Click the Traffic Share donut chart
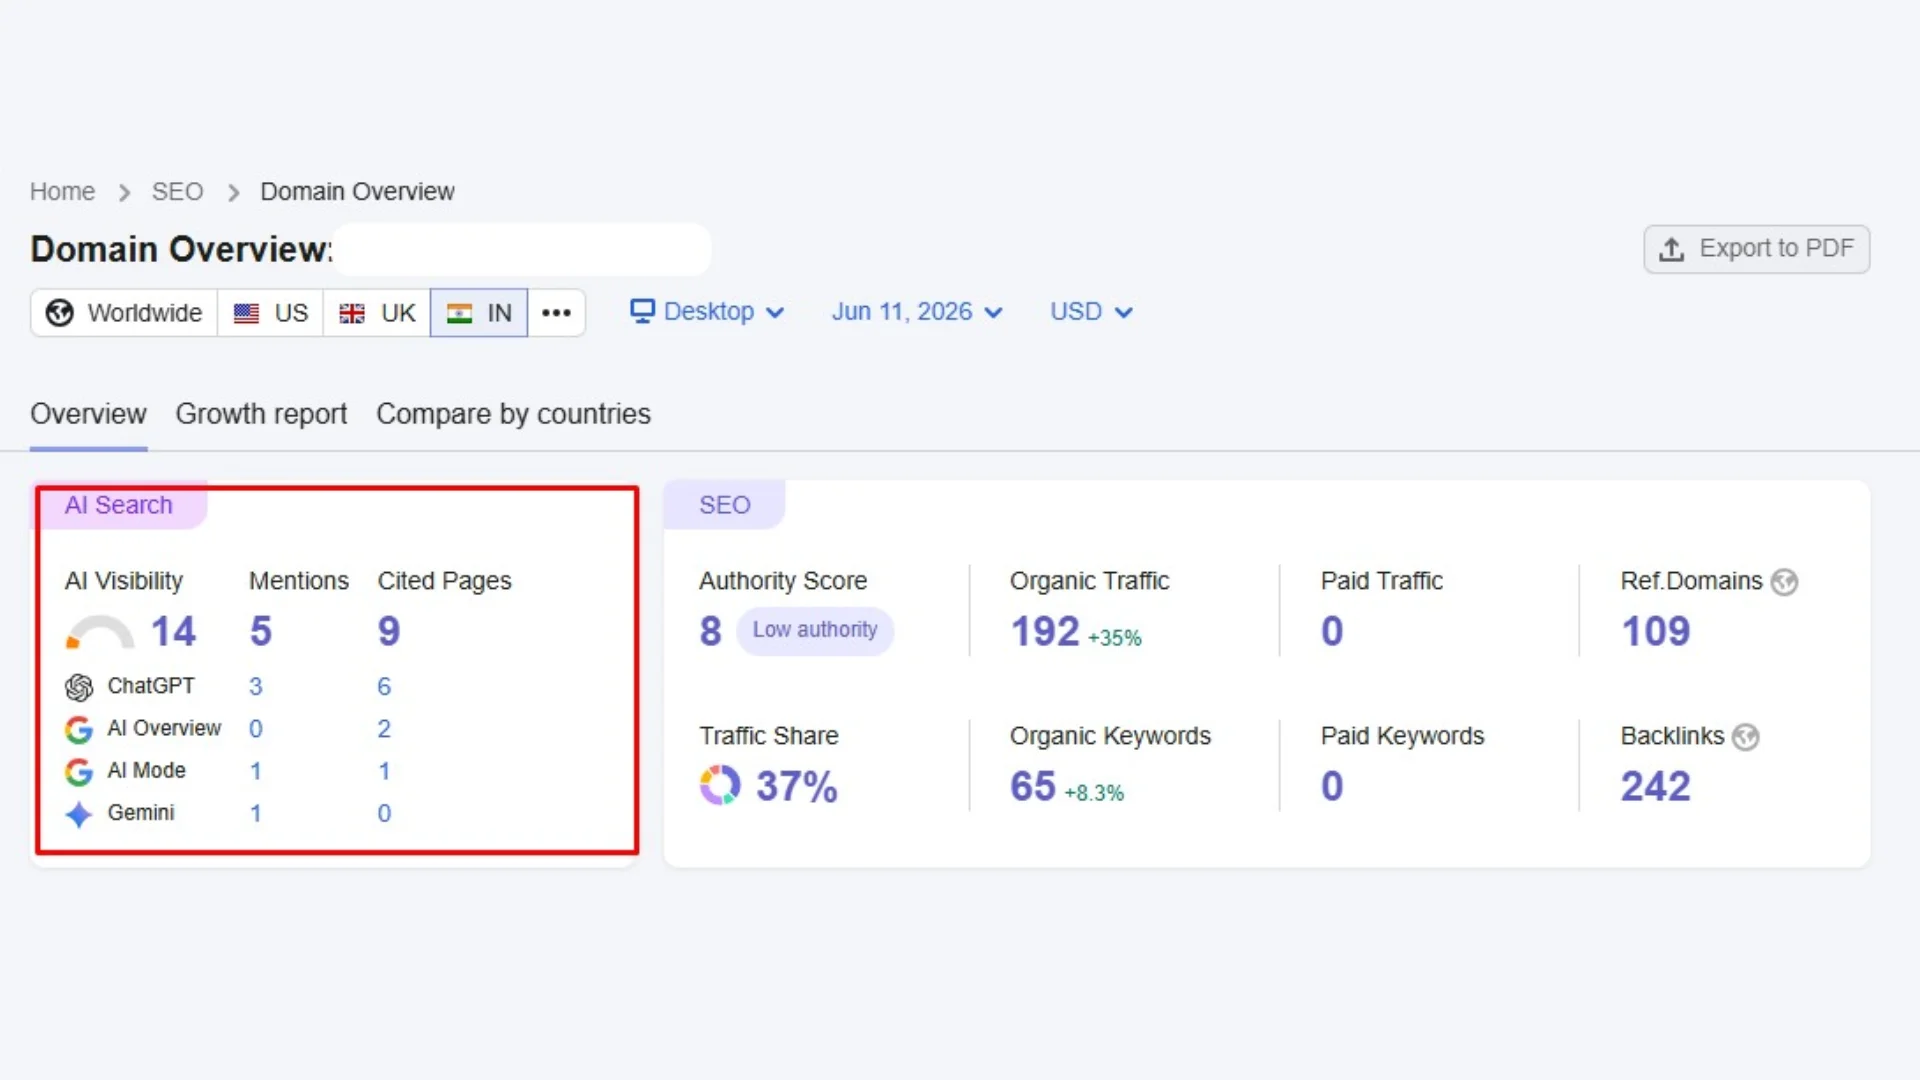 (720, 785)
